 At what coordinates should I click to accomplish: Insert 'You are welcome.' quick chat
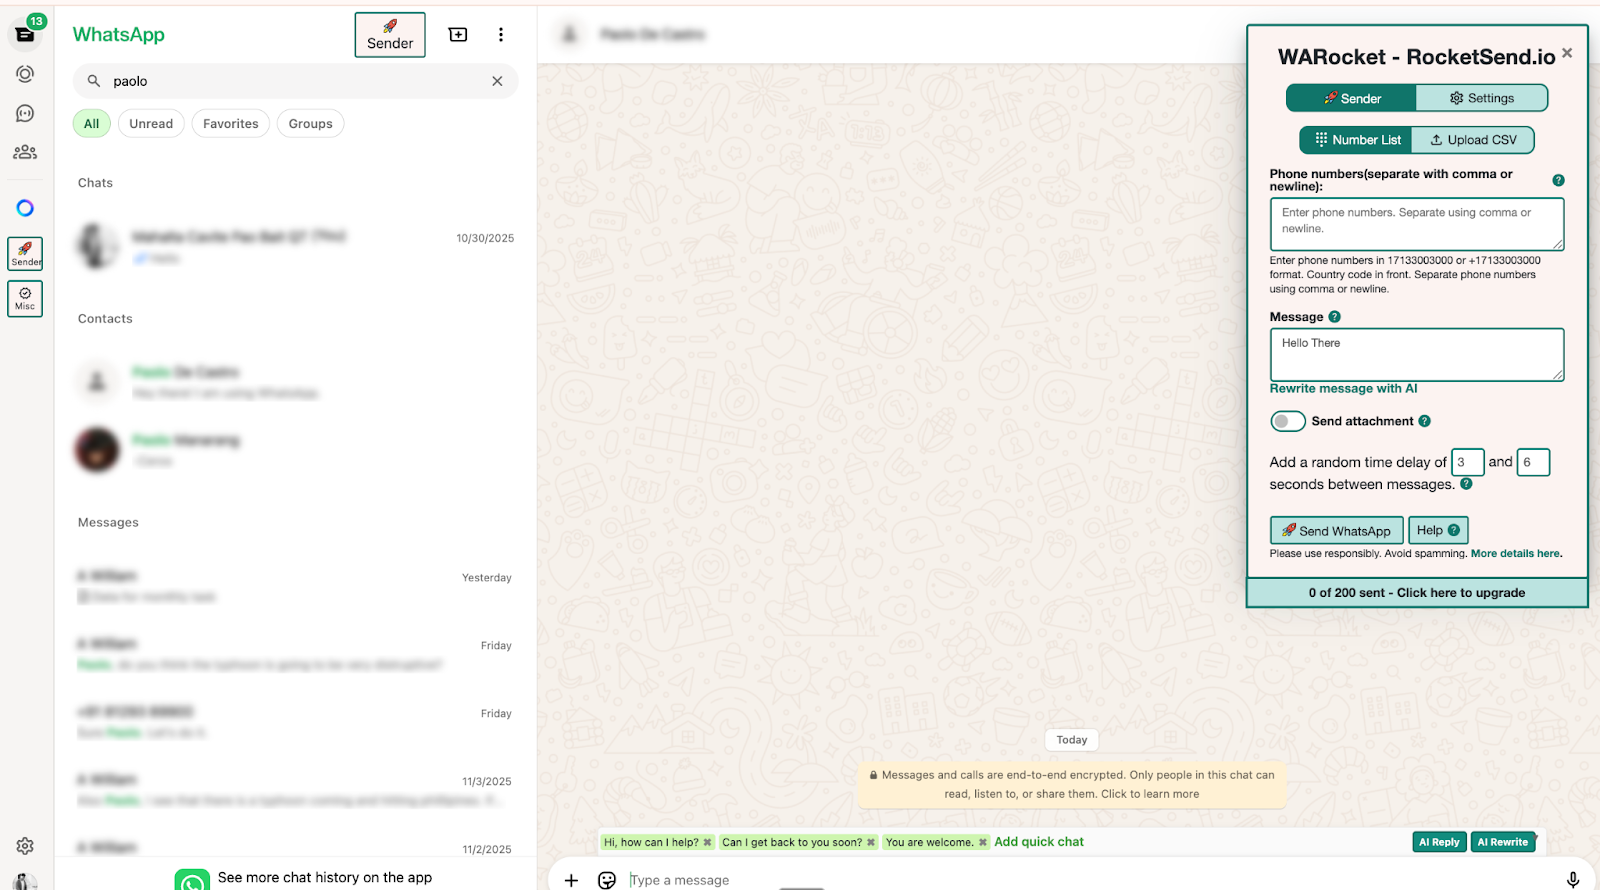click(930, 842)
